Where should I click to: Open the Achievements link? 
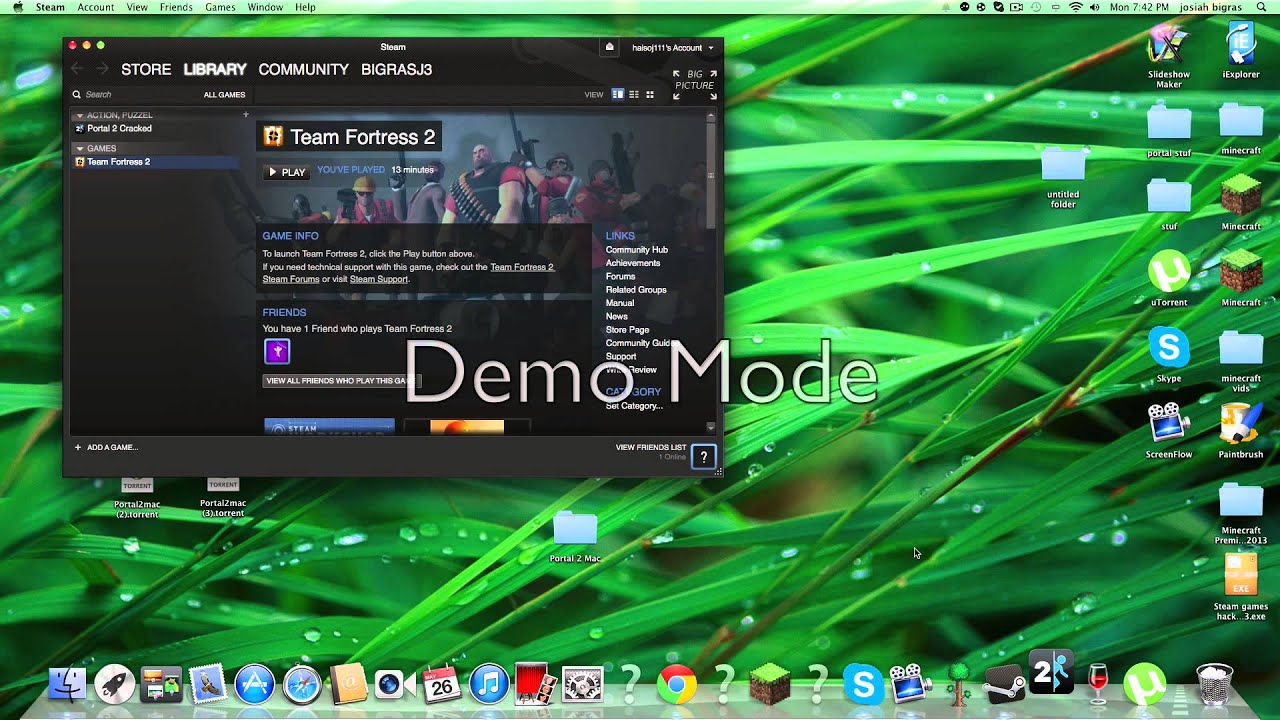[x=633, y=263]
